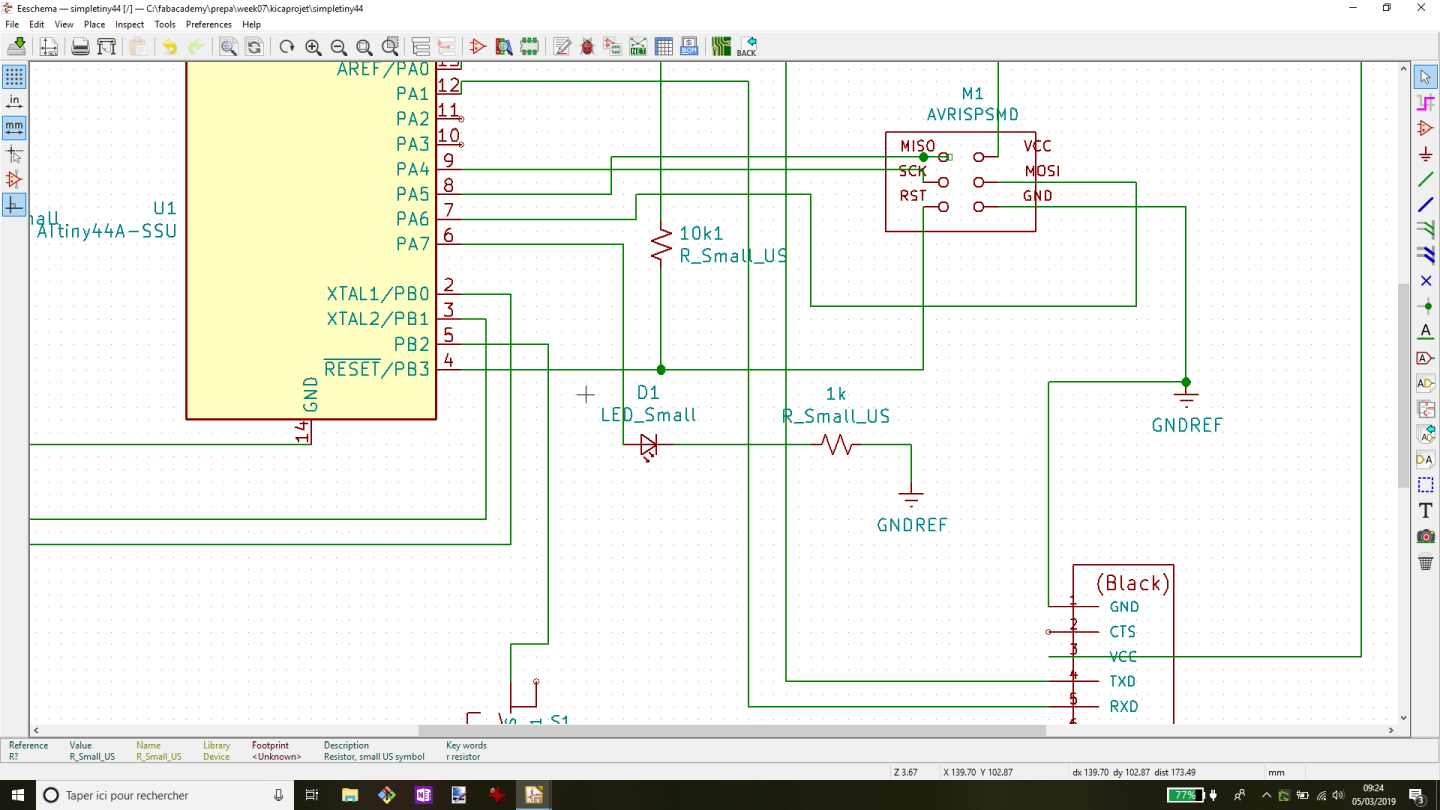Switch units to inches
The width and height of the screenshot is (1440, 810).
[14, 102]
